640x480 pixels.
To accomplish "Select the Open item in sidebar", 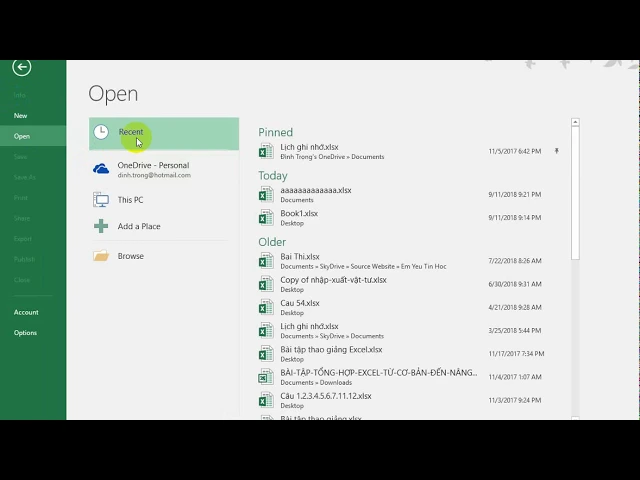I will tap(22, 136).
